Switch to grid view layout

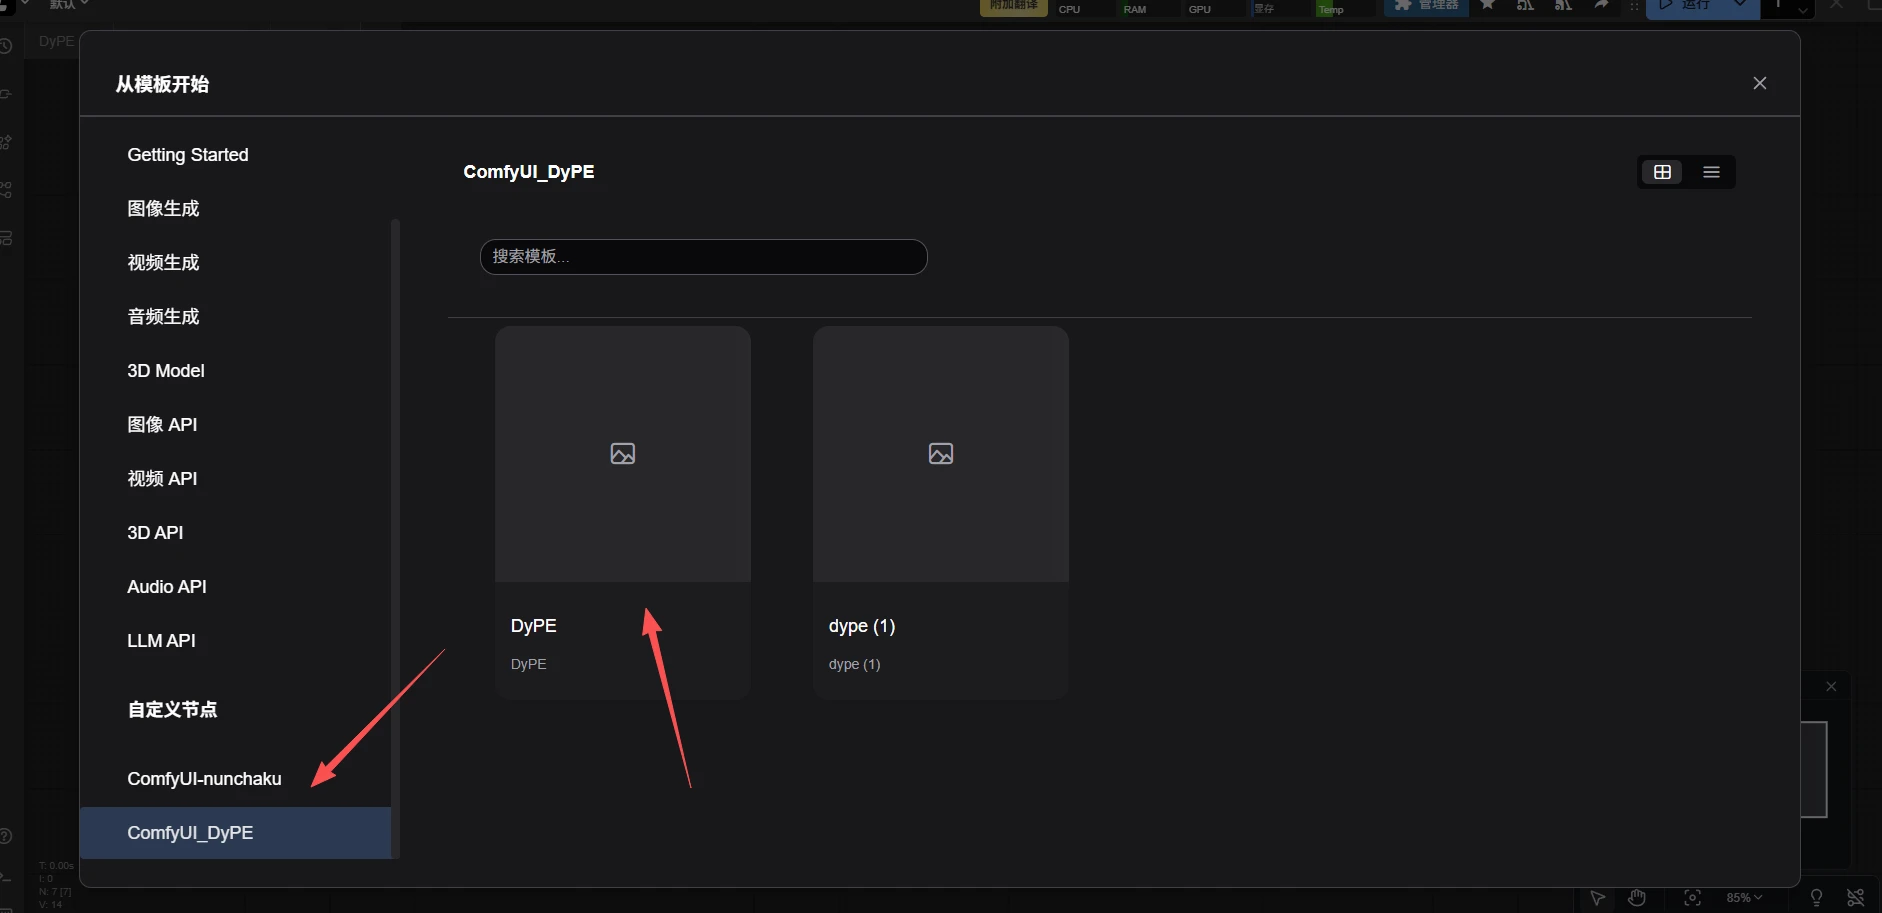tap(1662, 172)
